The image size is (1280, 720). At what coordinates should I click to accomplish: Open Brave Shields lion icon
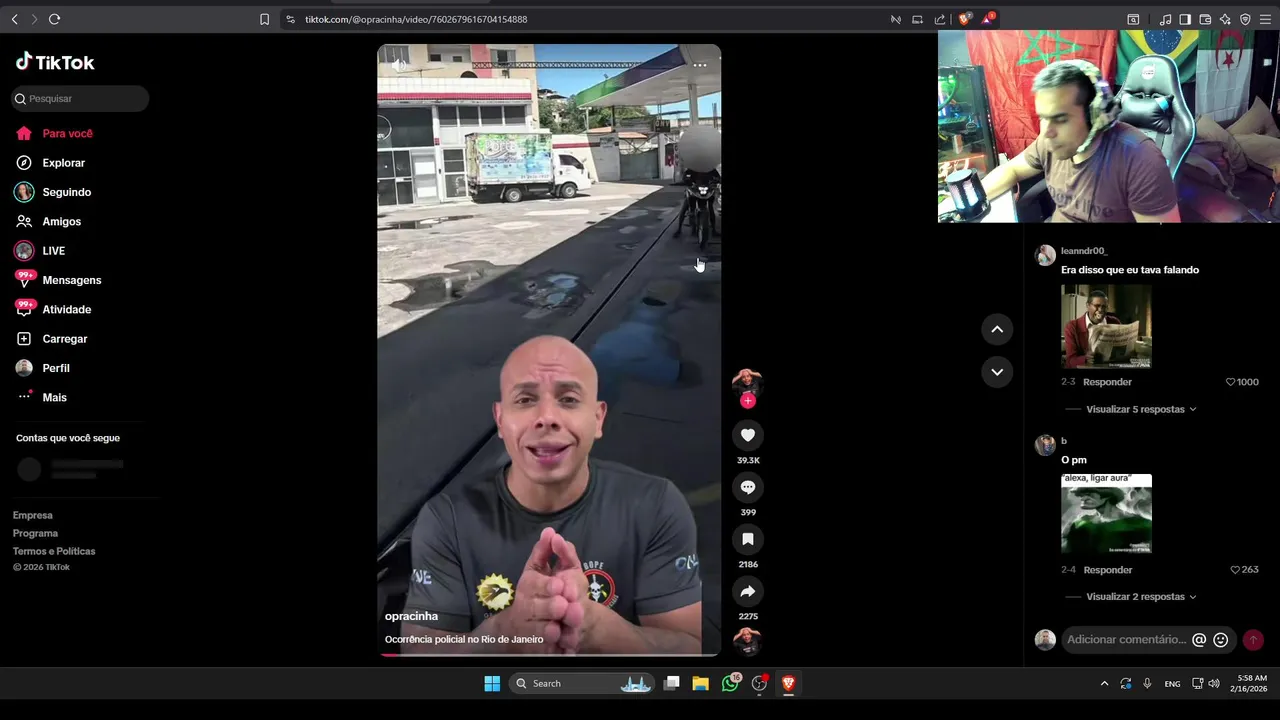point(965,19)
